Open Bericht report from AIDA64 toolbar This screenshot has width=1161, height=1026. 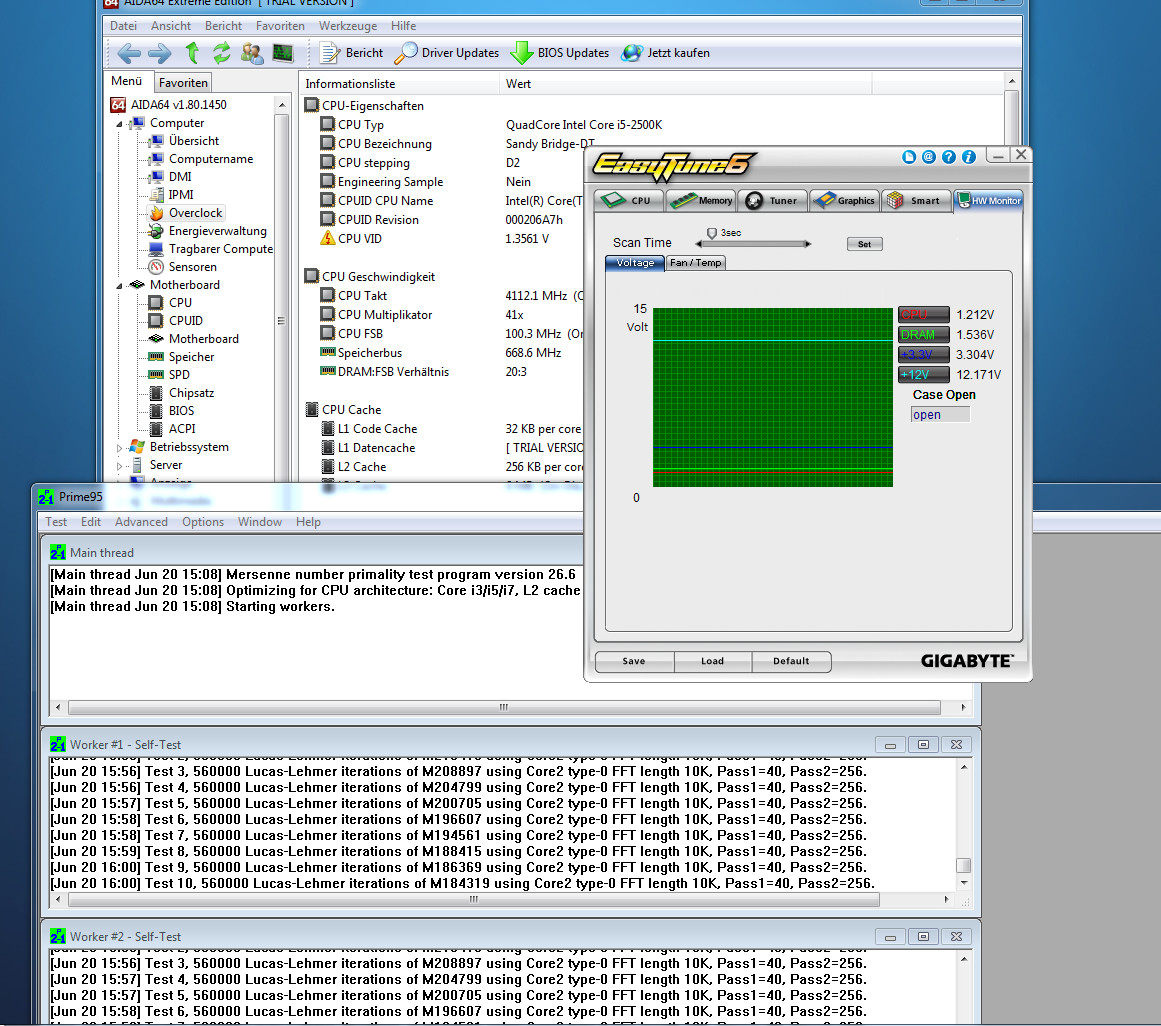[351, 53]
